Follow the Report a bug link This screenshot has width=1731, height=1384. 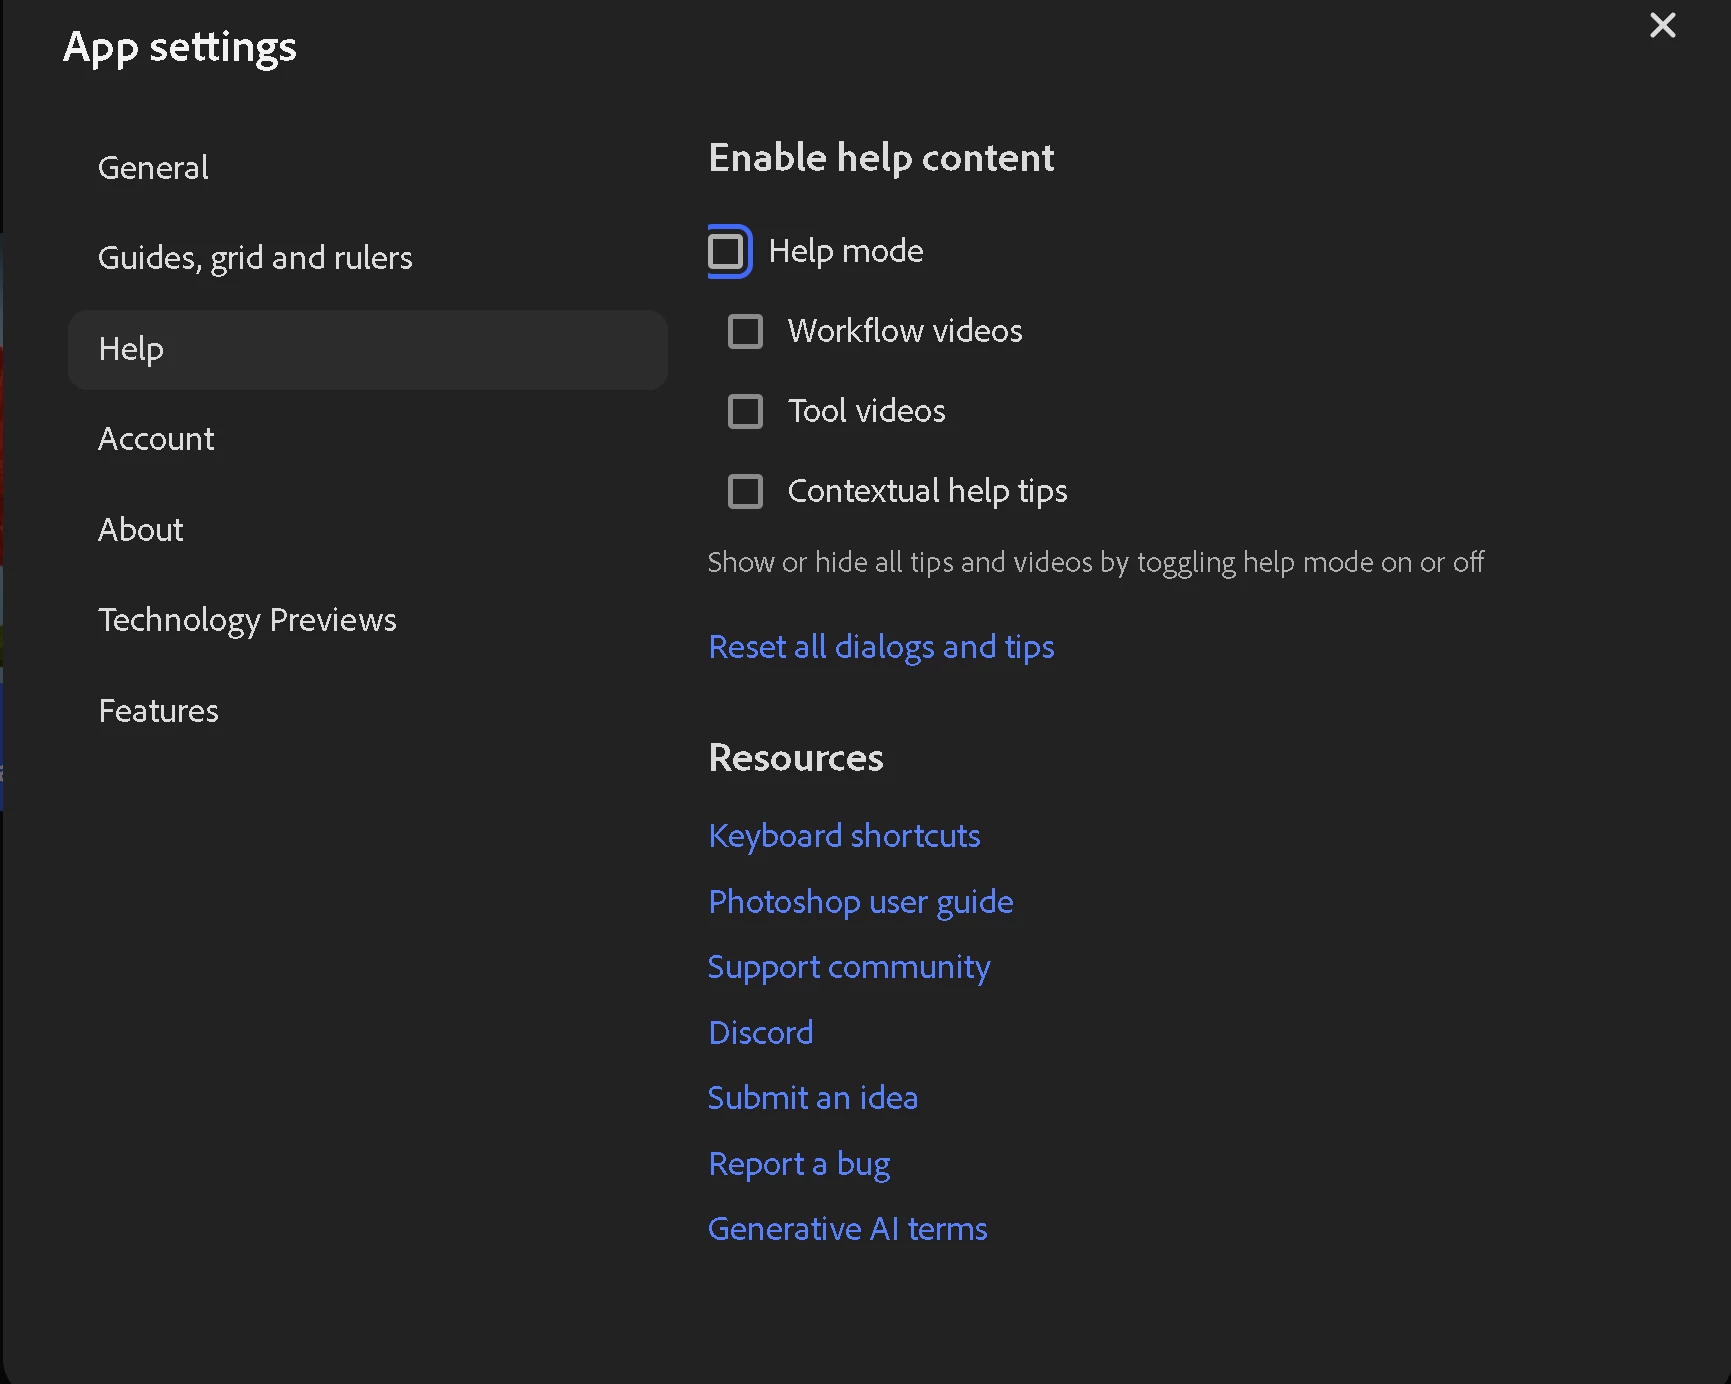click(x=798, y=1164)
